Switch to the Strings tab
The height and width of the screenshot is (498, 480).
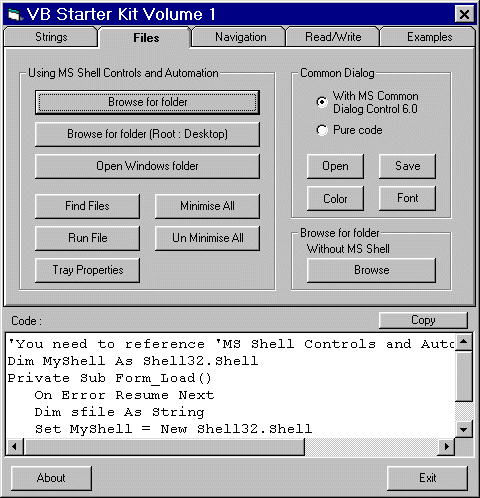pos(51,37)
